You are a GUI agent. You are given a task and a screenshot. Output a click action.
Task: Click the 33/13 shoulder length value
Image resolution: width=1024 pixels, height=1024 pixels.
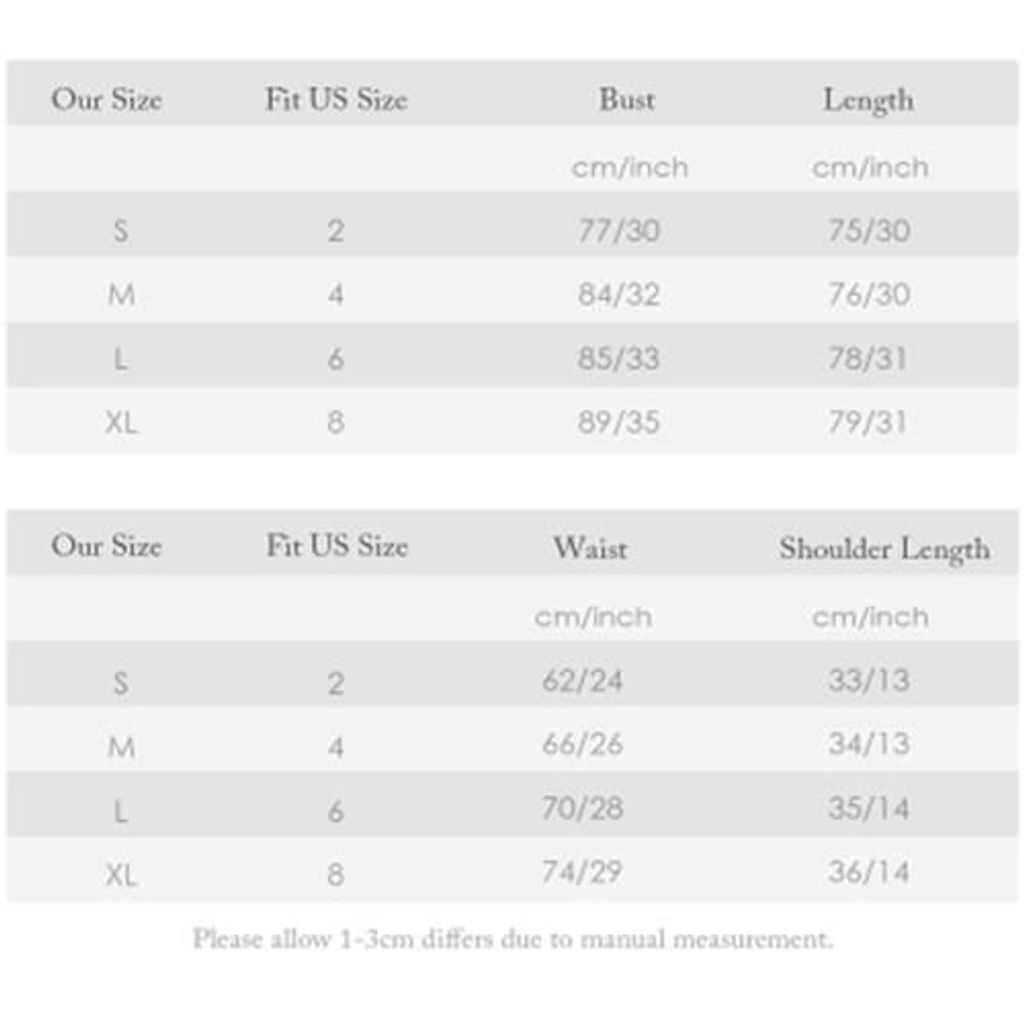coord(868,681)
